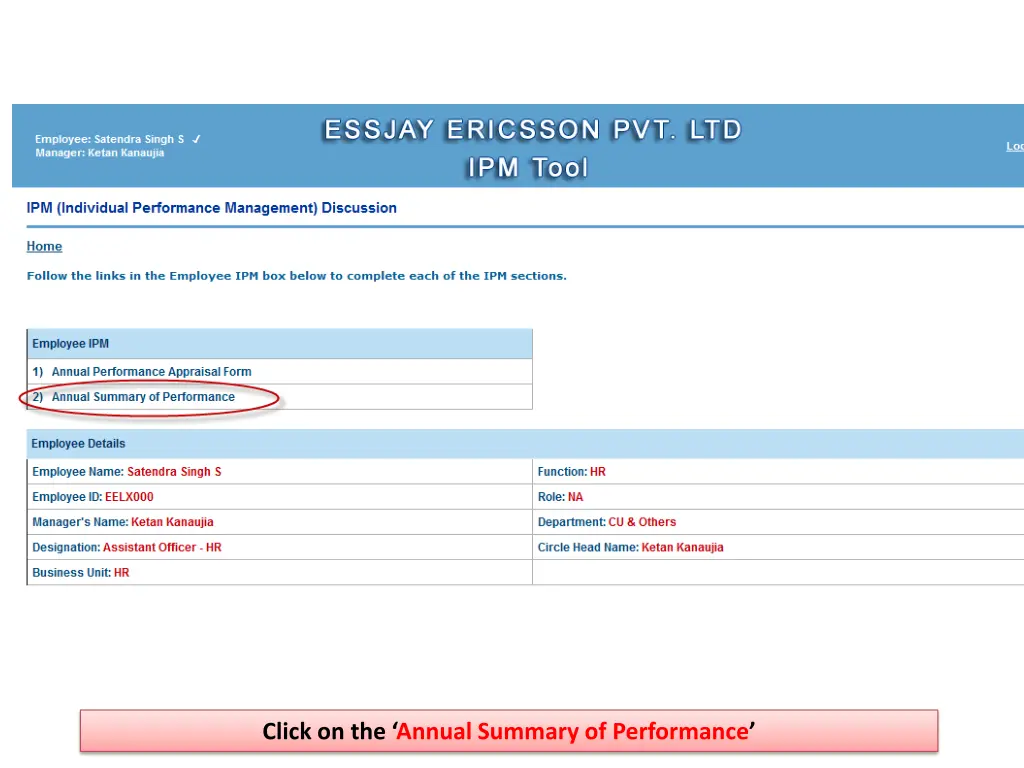Click the red instruction banner at bottom

point(509,731)
